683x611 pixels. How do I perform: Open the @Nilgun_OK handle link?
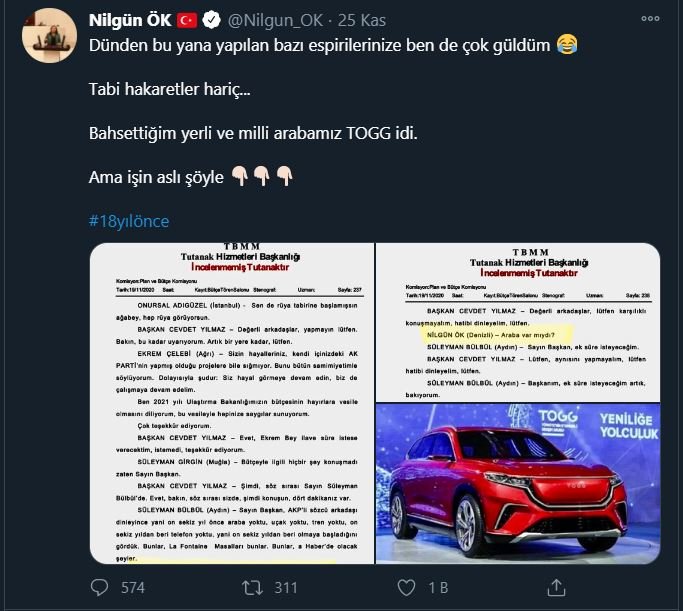point(275,20)
